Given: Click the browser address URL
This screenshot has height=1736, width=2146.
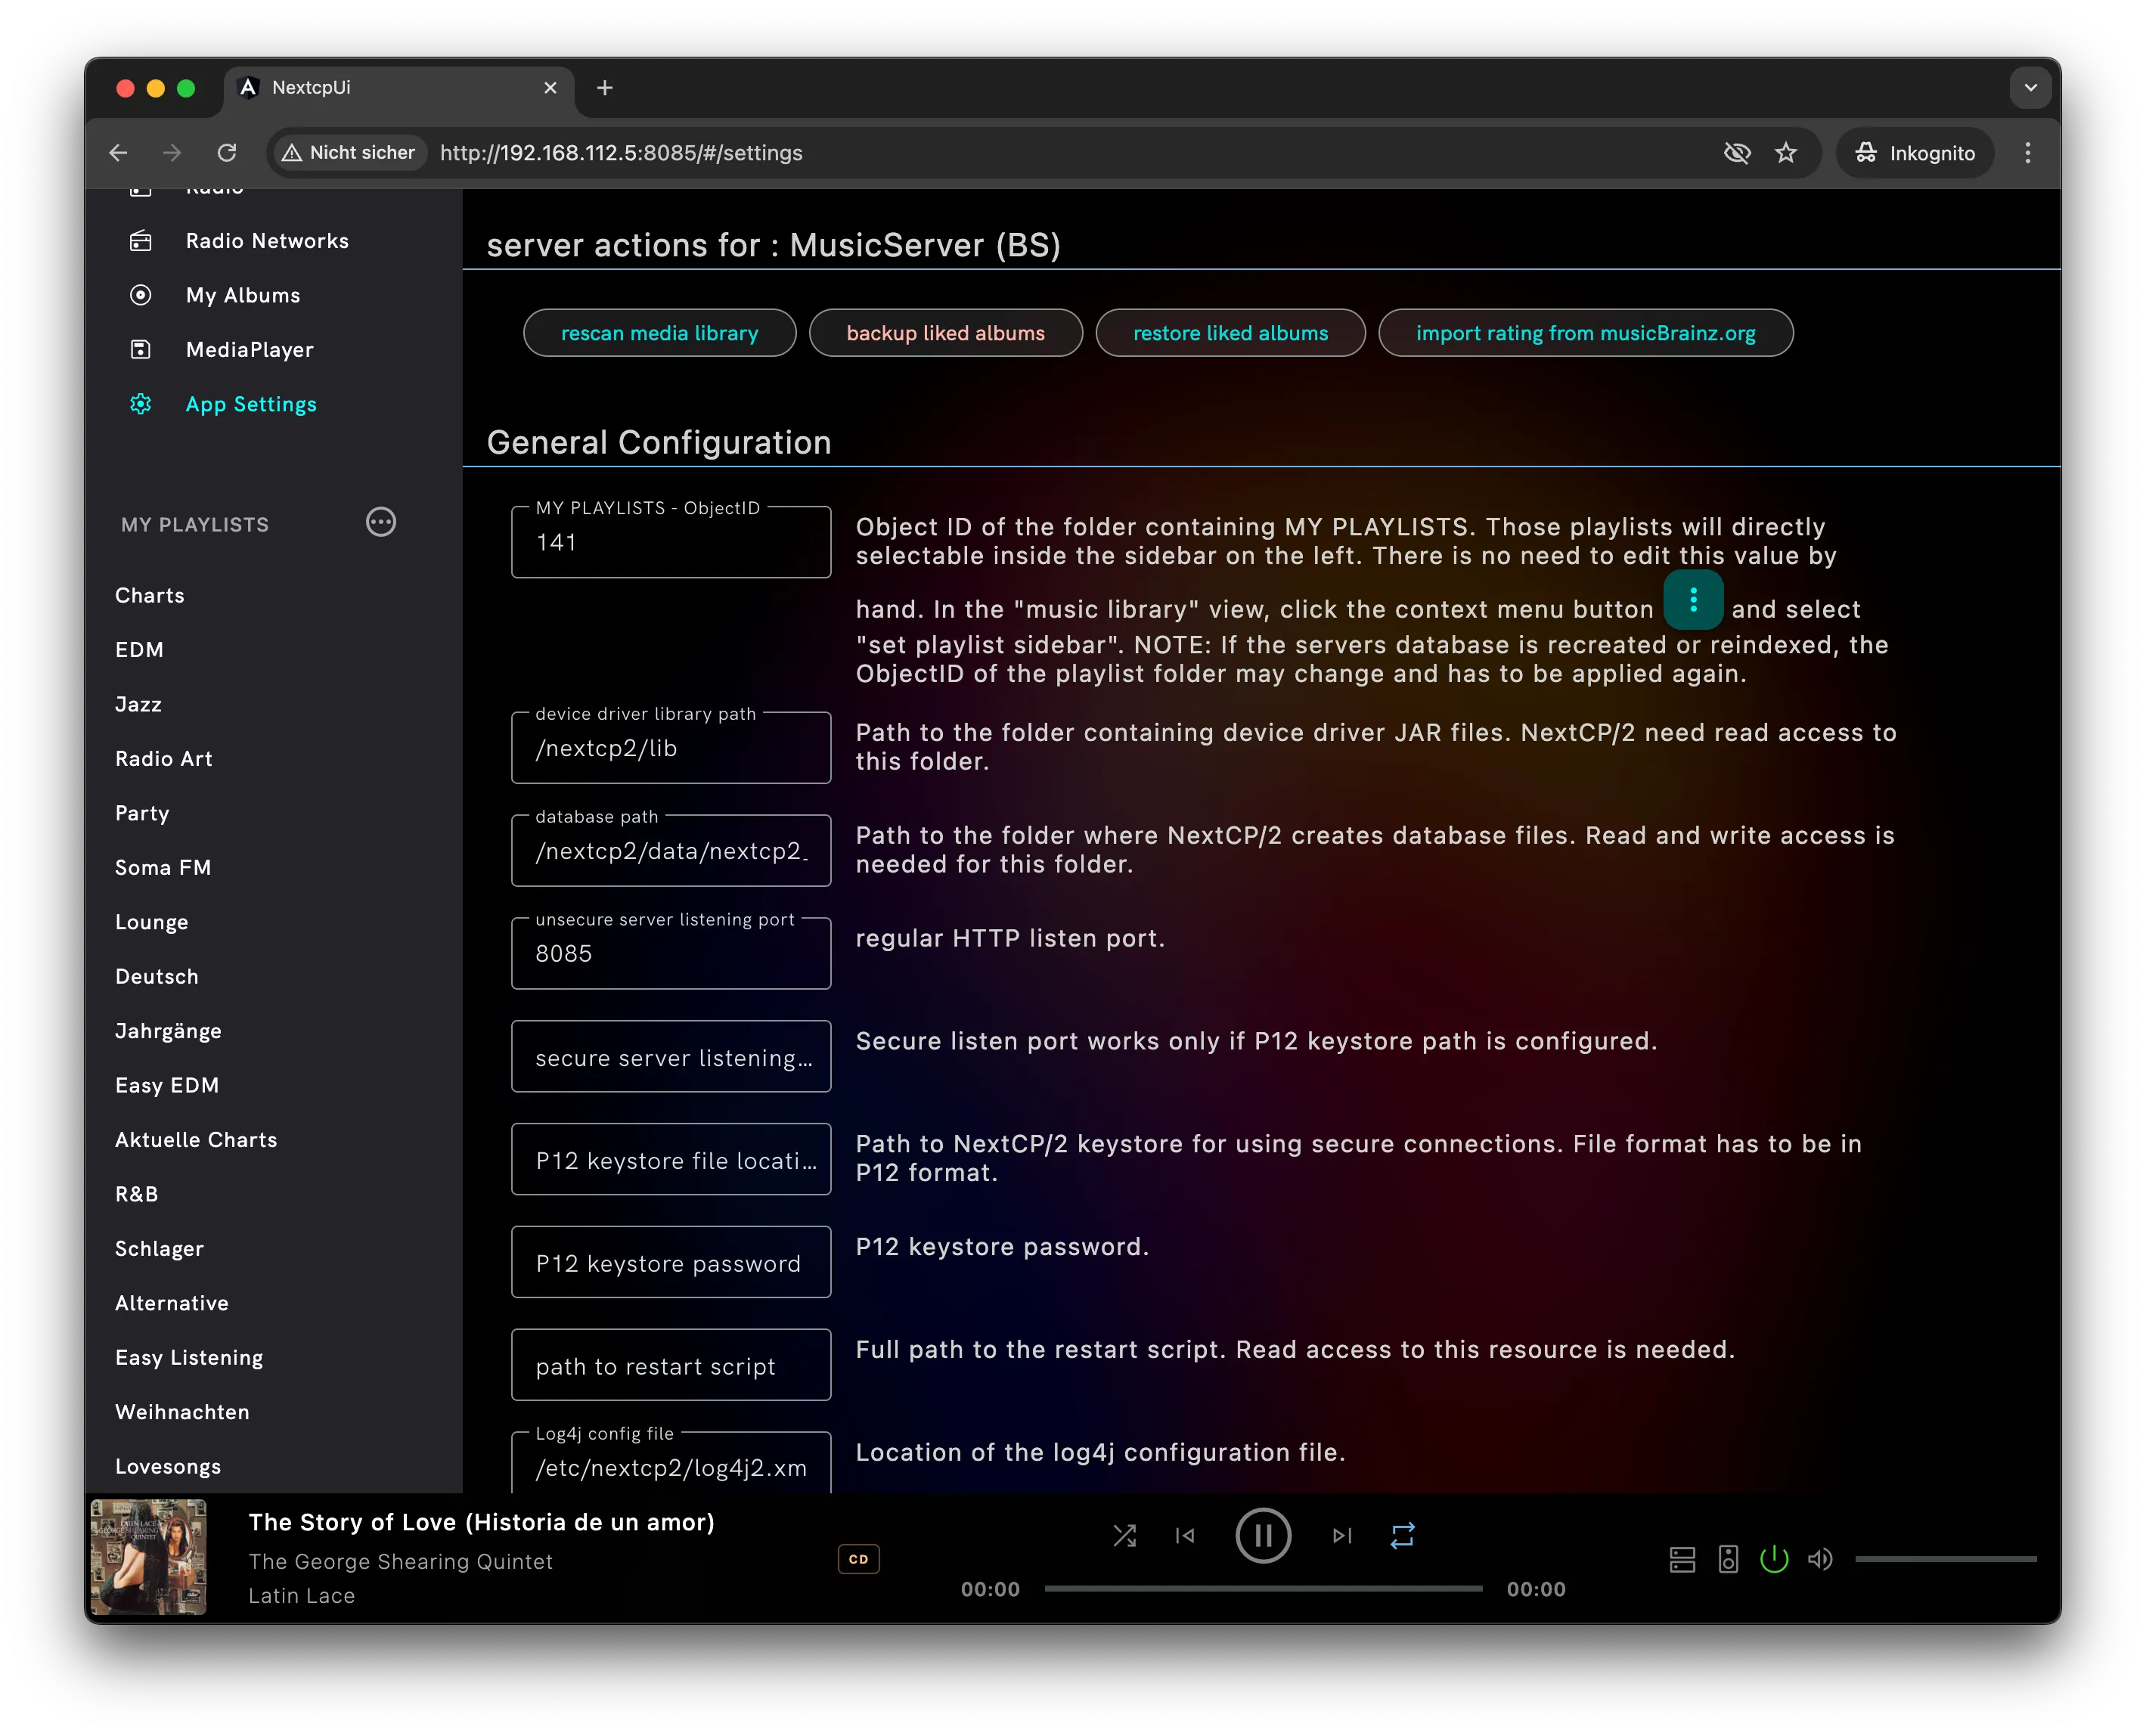Looking at the screenshot, I should [x=621, y=153].
